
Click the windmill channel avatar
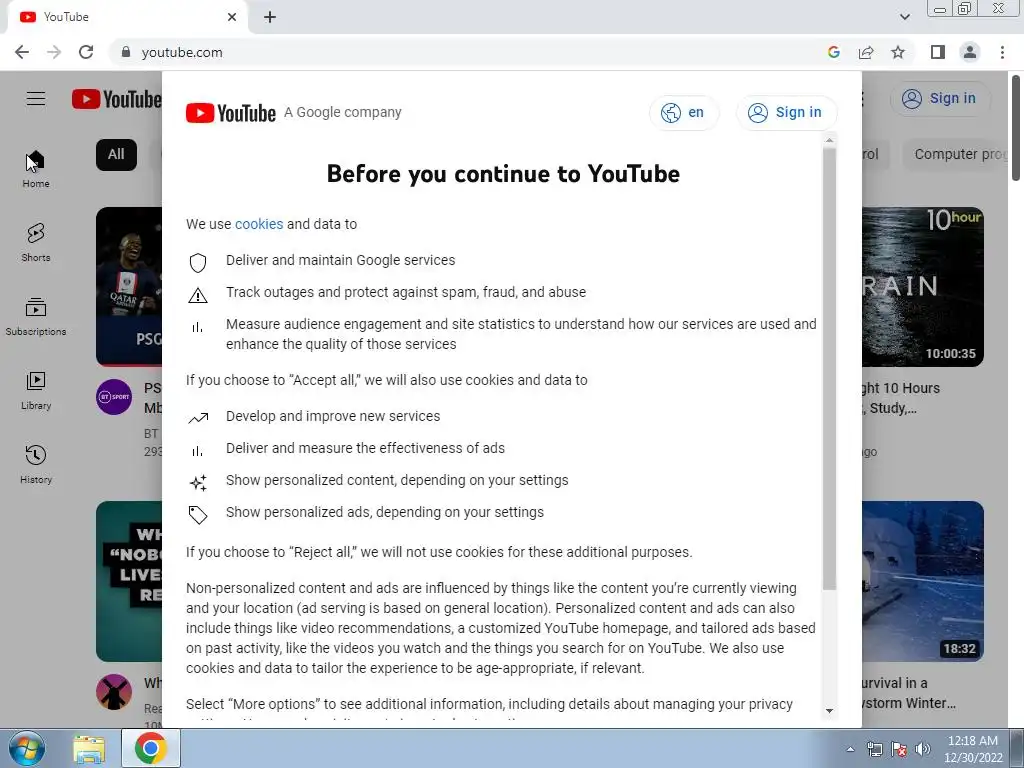tap(114, 692)
